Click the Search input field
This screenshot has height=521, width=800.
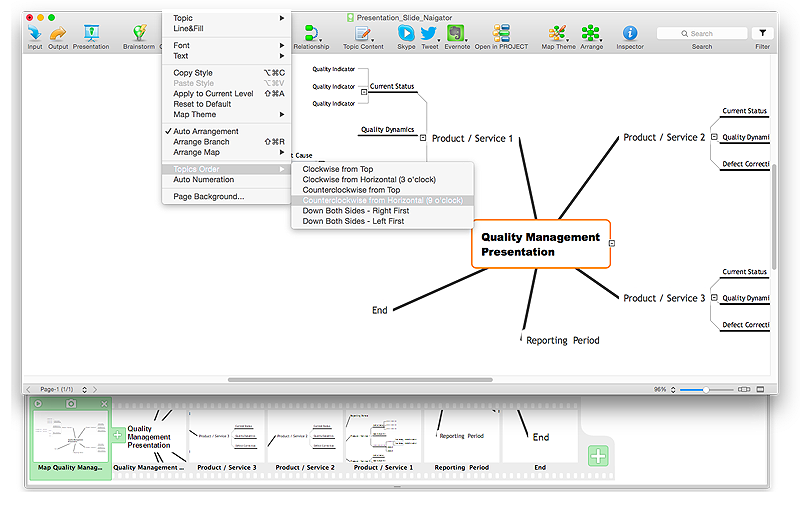702,33
